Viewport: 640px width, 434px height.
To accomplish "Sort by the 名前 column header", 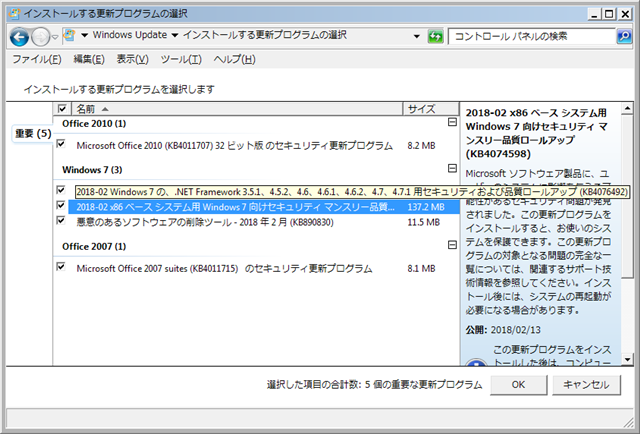I will tap(238, 109).
